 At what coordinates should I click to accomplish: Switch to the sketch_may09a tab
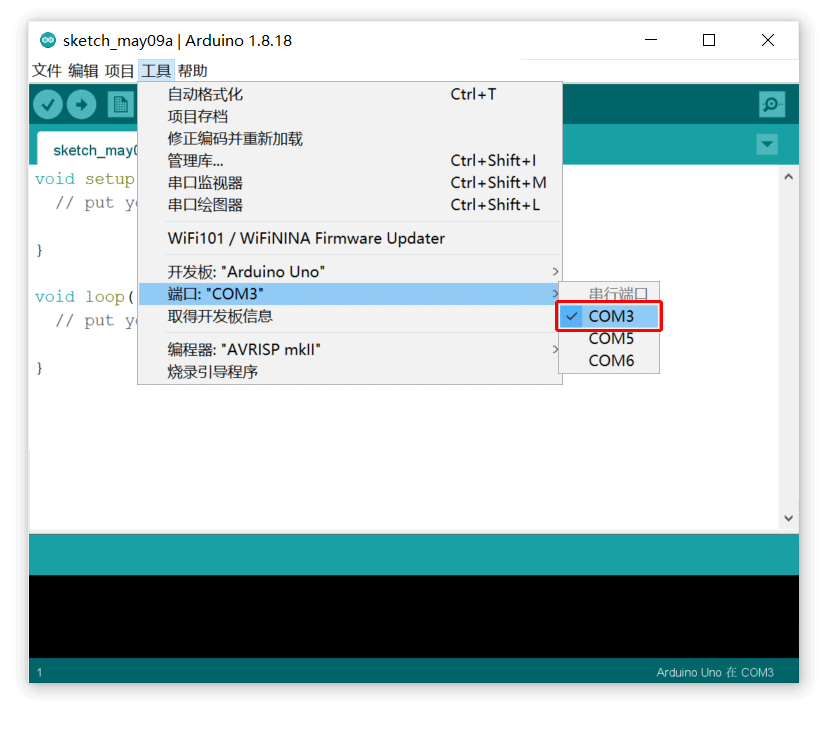coord(95,150)
